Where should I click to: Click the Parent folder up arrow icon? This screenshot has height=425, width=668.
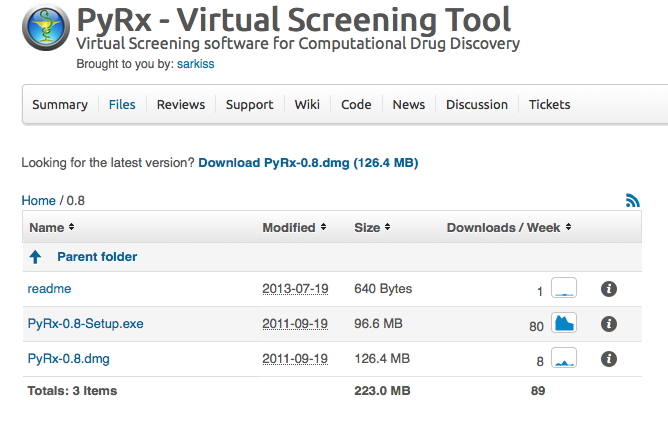click(x=35, y=257)
